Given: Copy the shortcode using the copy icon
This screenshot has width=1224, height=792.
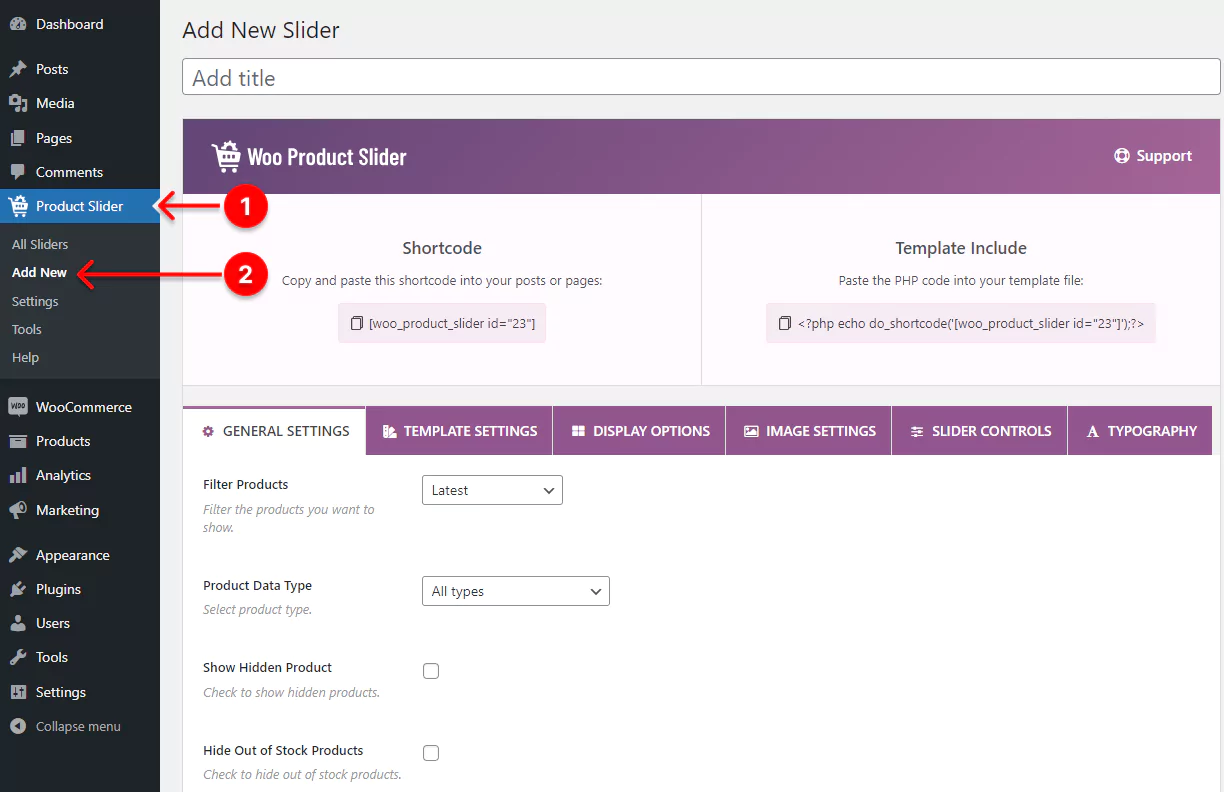Looking at the screenshot, I should point(356,323).
